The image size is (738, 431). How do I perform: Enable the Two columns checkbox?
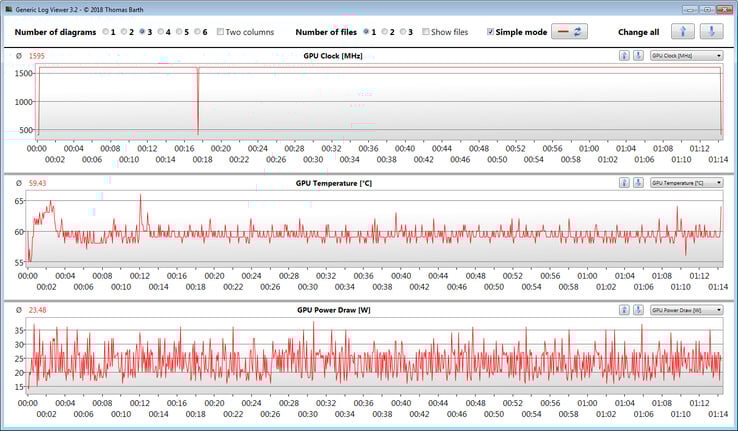[220, 32]
